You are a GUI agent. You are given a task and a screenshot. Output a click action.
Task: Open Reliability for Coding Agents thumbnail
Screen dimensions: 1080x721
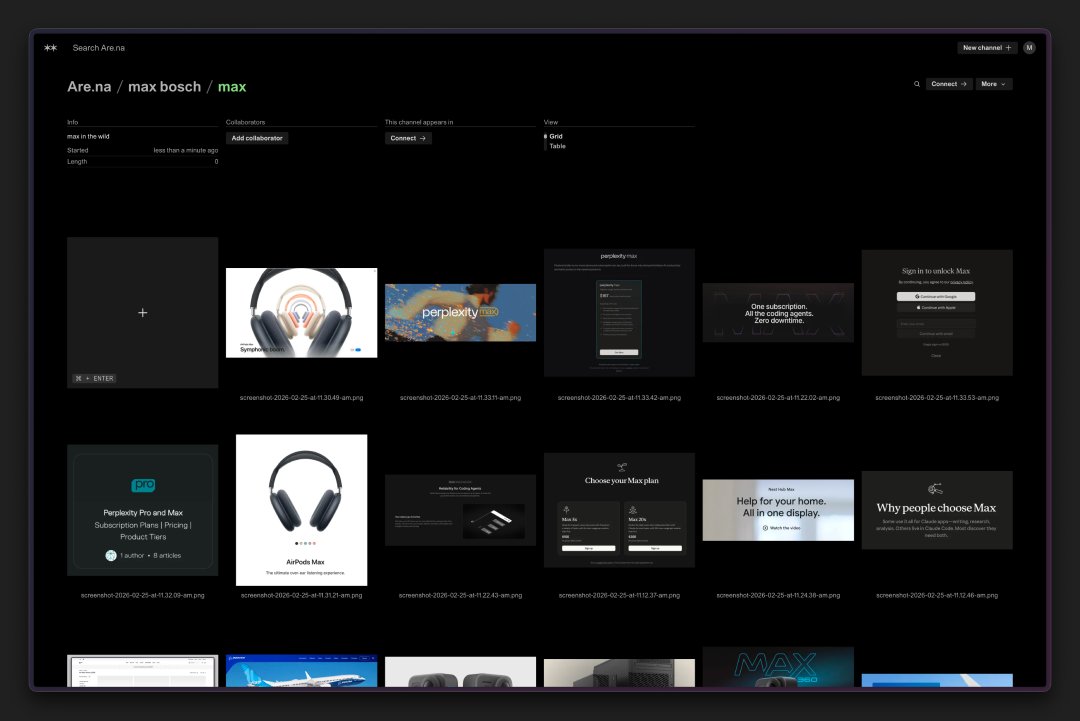coord(460,510)
